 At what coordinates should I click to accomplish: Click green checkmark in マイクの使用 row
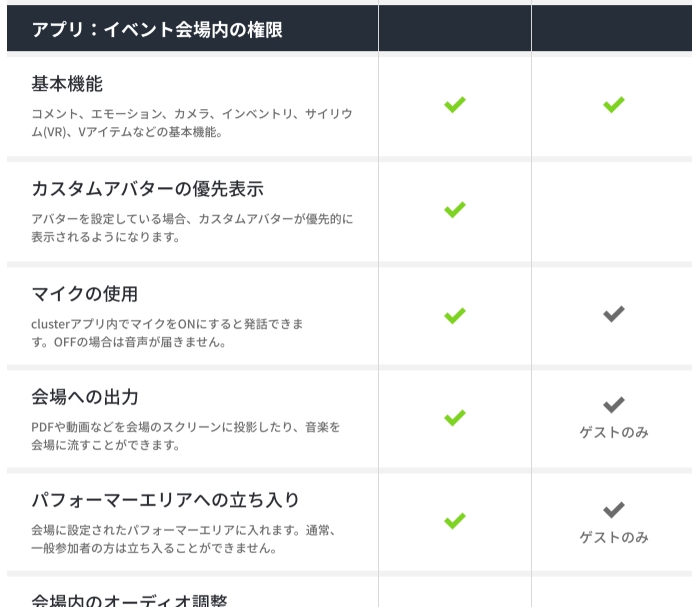455,316
